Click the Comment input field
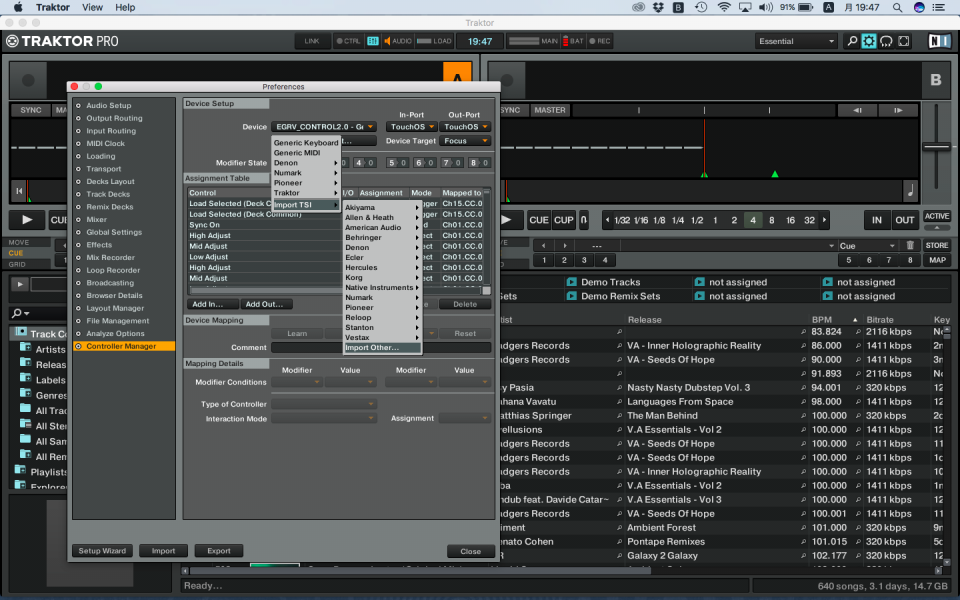 point(381,348)
